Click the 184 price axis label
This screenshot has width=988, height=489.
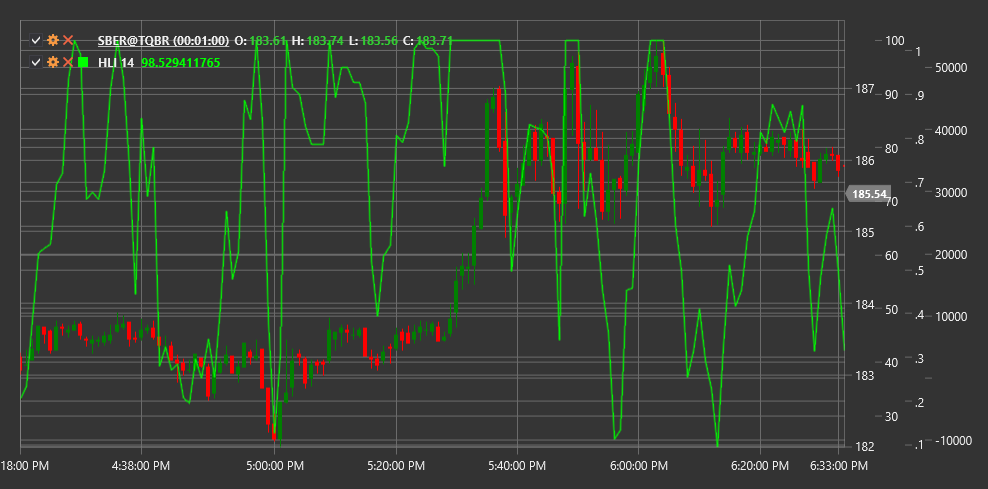(864, 304)
